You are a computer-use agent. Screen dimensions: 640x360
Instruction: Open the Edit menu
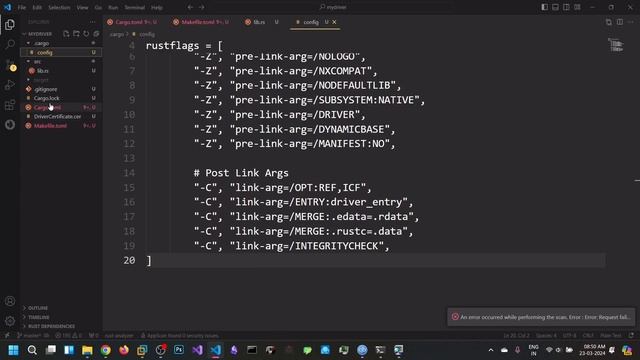pyautogui.click(x=37, y=7)
